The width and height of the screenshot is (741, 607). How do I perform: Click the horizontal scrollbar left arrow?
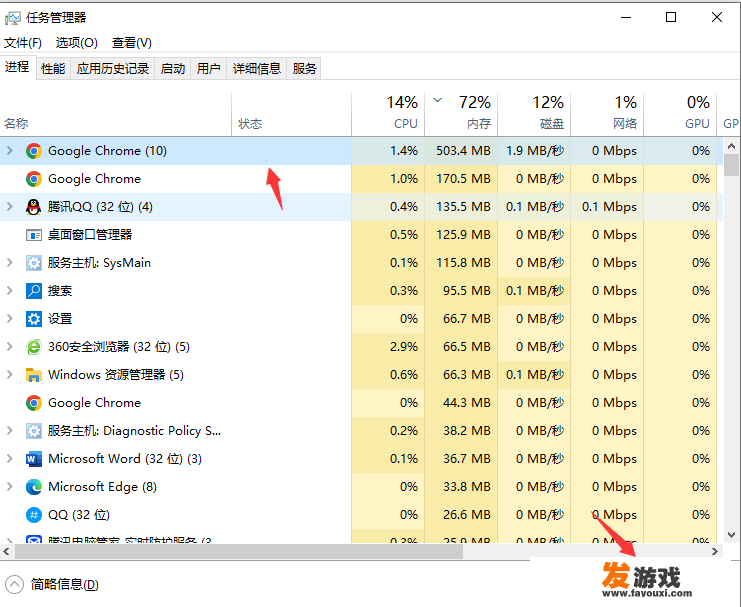click(x=7, y=552)
